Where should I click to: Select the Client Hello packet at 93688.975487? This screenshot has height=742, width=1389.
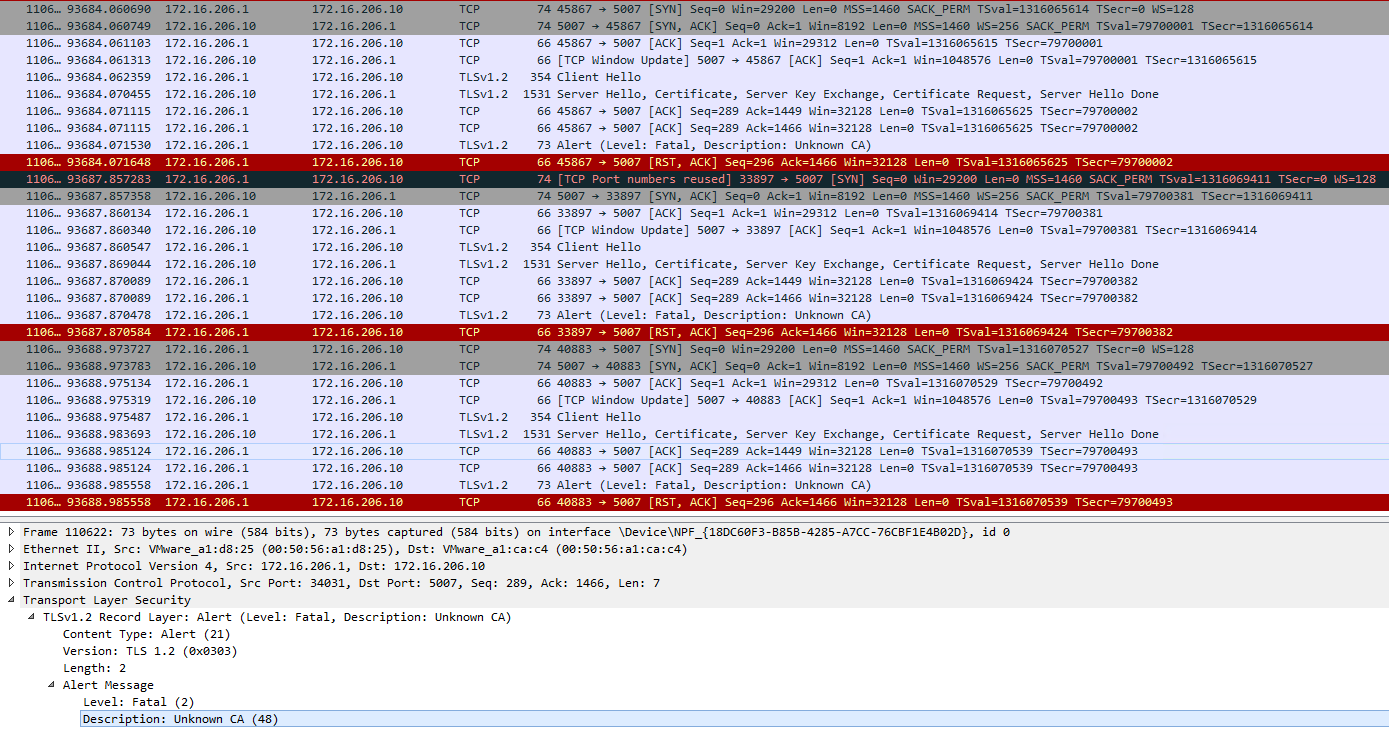point(694,417)
